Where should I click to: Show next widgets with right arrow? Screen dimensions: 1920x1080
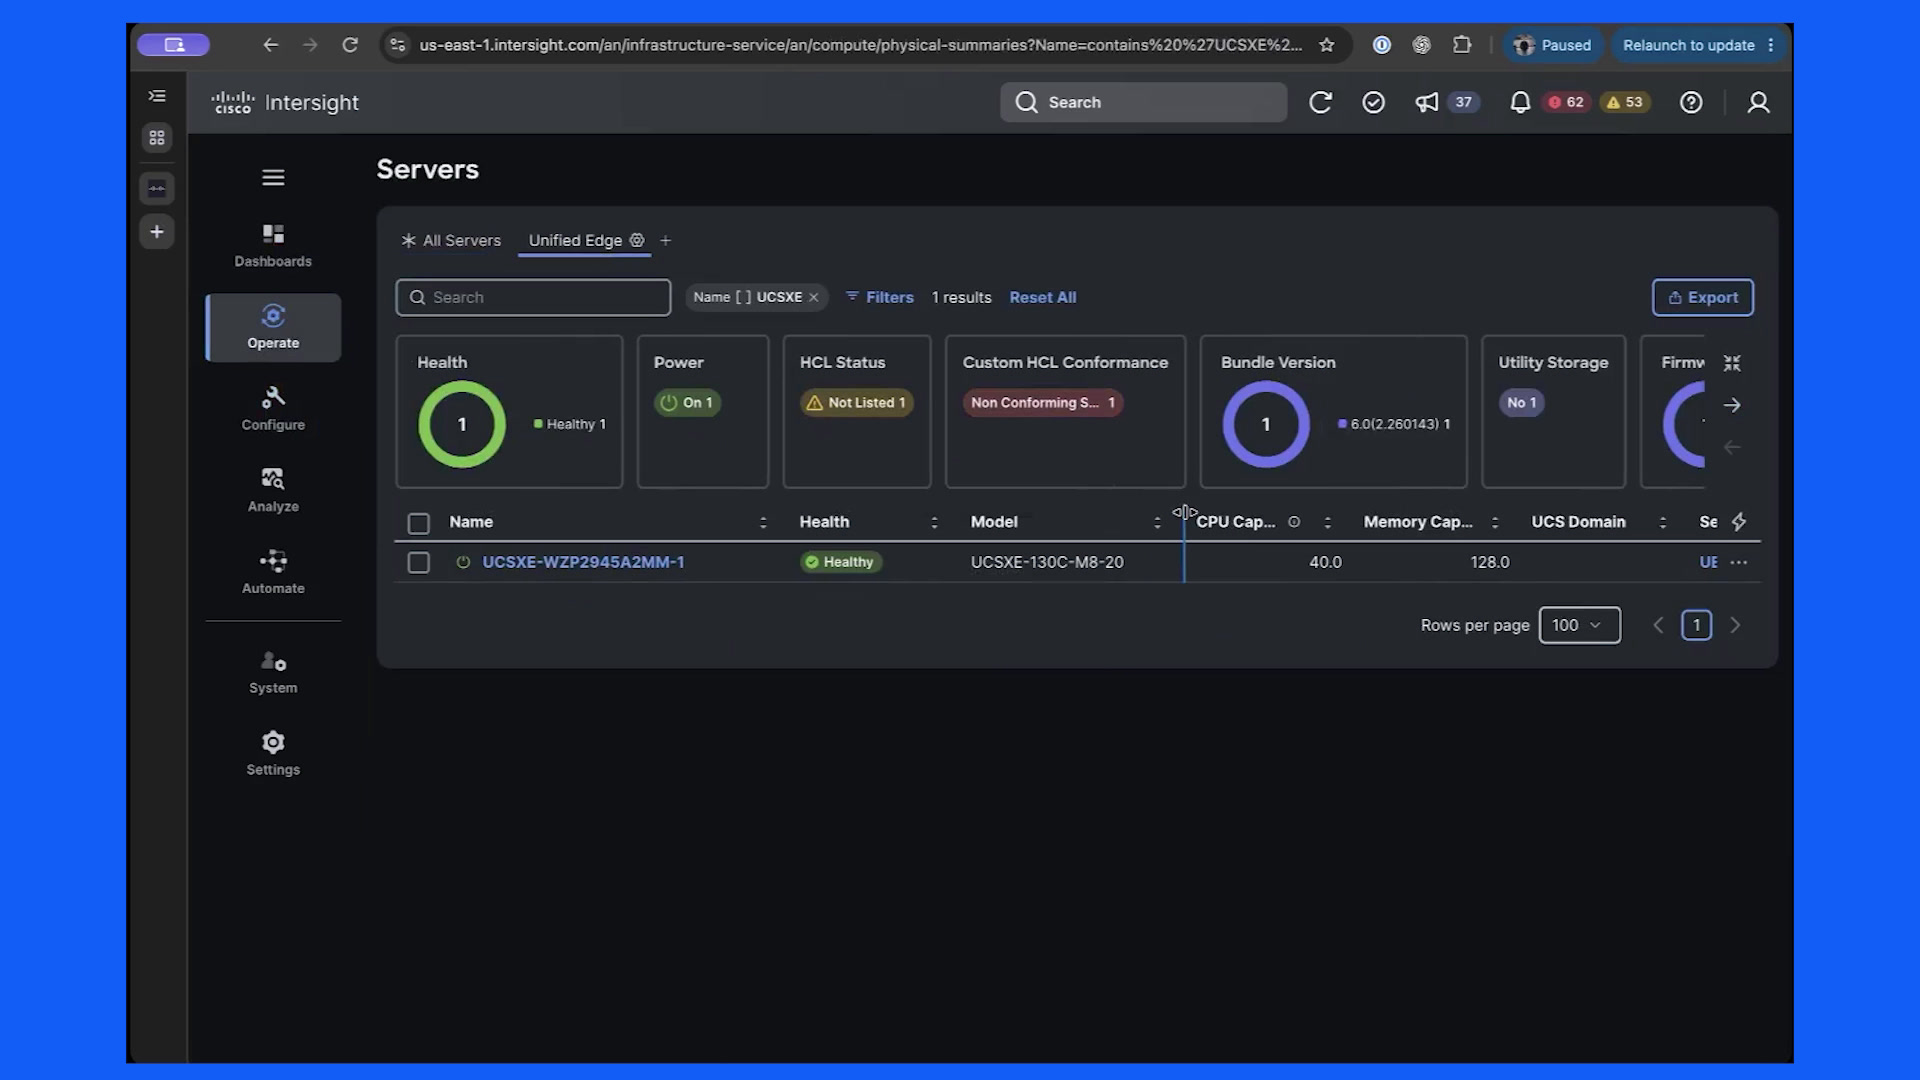point(1732,405)
